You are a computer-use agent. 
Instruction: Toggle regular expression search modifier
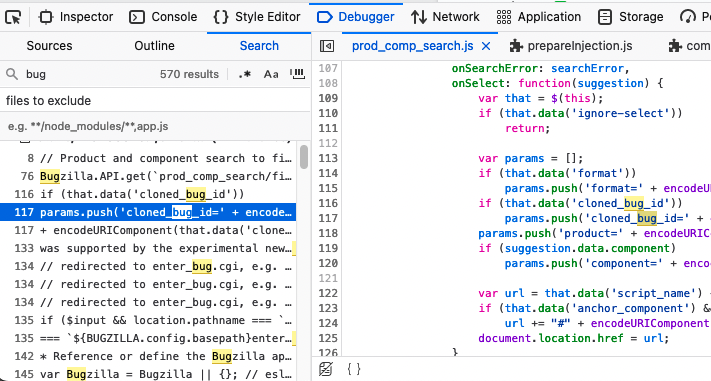tap(244, 74)
